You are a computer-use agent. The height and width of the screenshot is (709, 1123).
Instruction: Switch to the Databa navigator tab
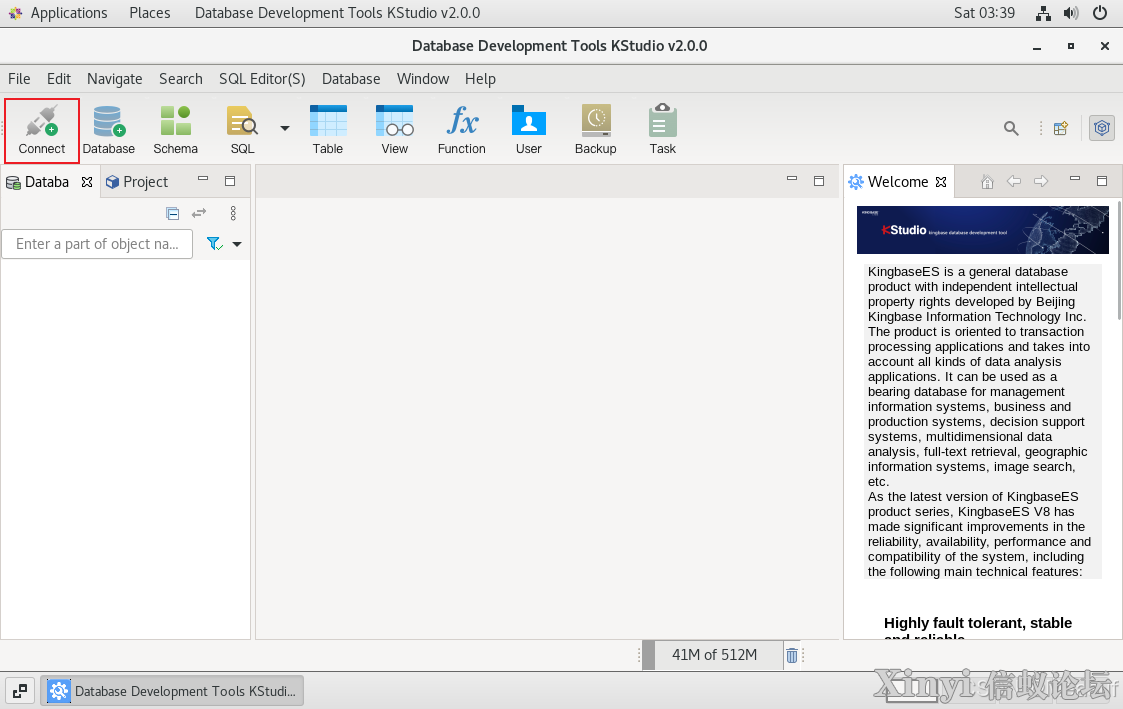pos(39,182)
